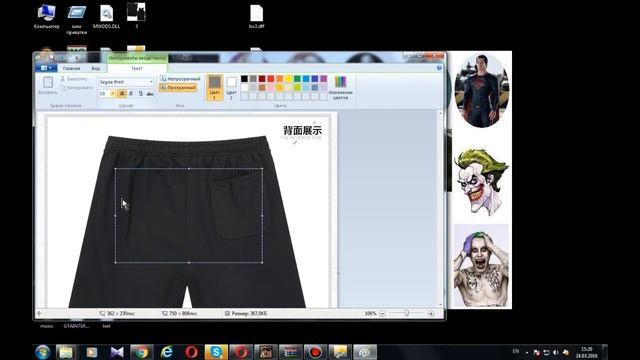Pick the indigo color swatch

[315, 78]
